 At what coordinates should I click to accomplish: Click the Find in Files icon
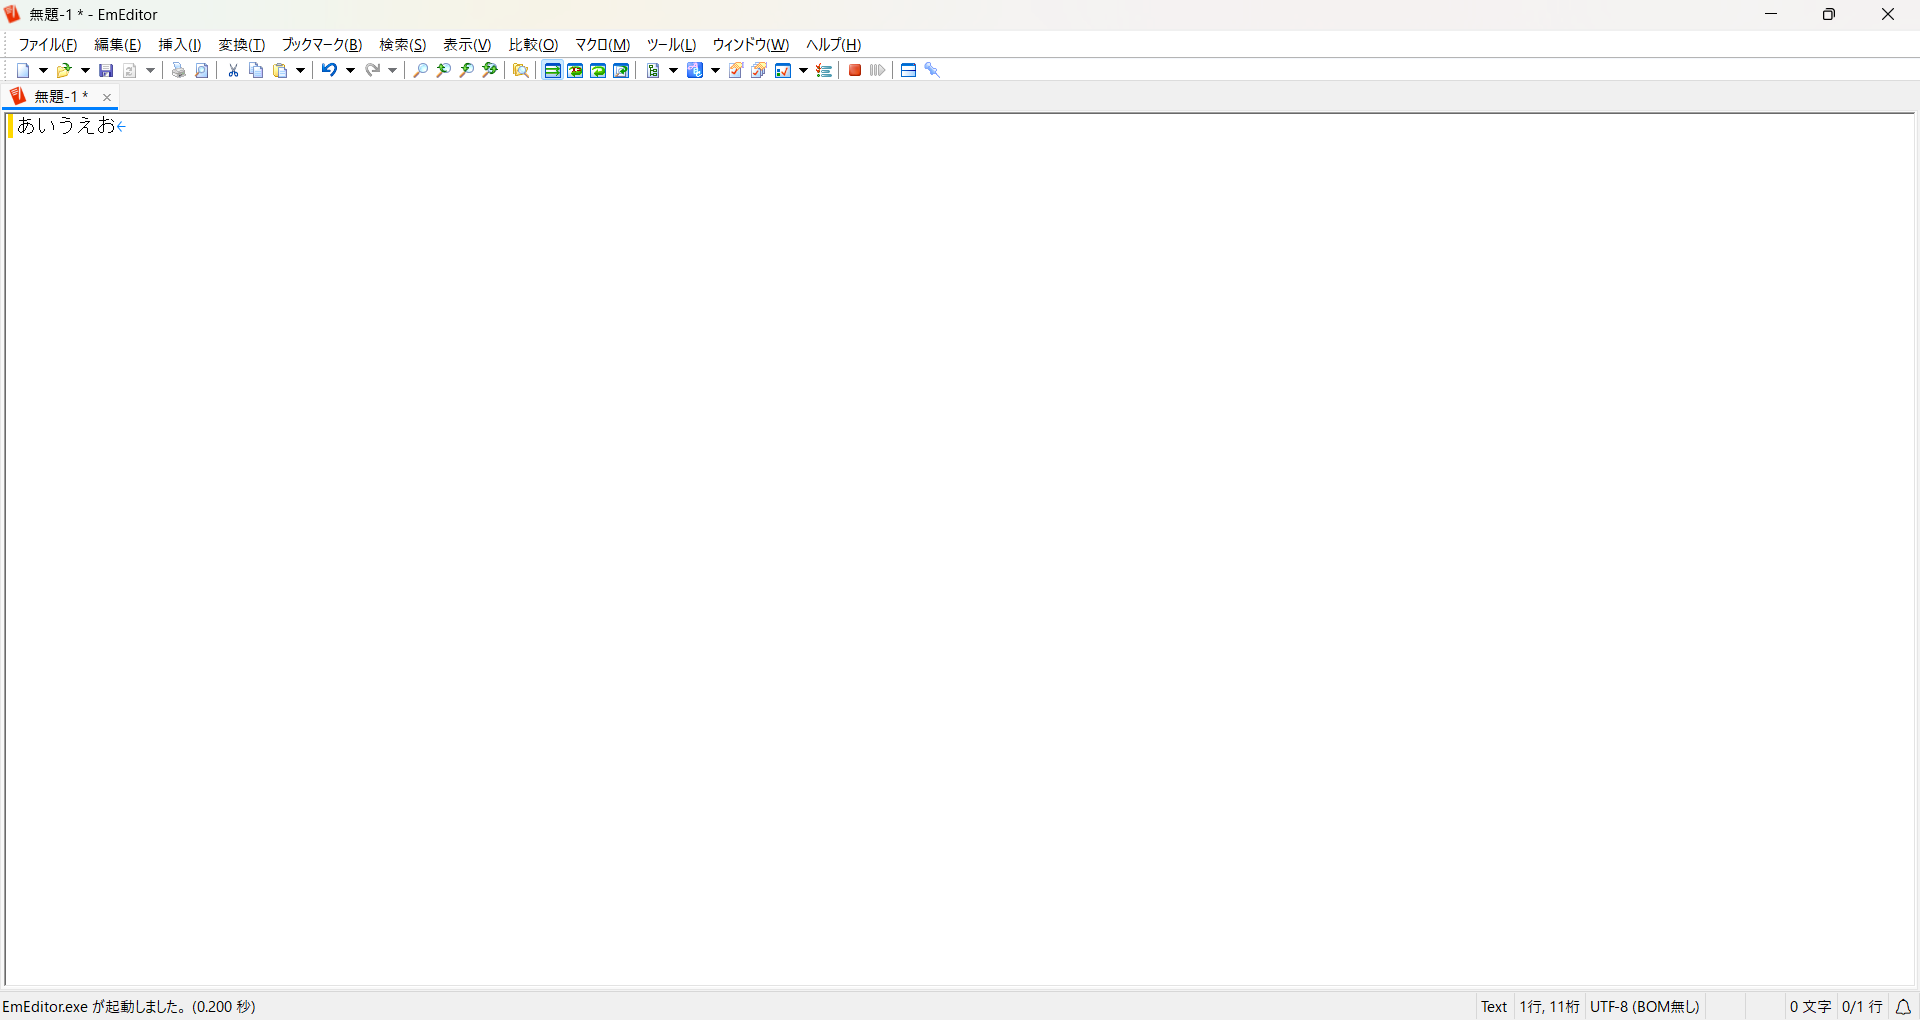point(521,70)
